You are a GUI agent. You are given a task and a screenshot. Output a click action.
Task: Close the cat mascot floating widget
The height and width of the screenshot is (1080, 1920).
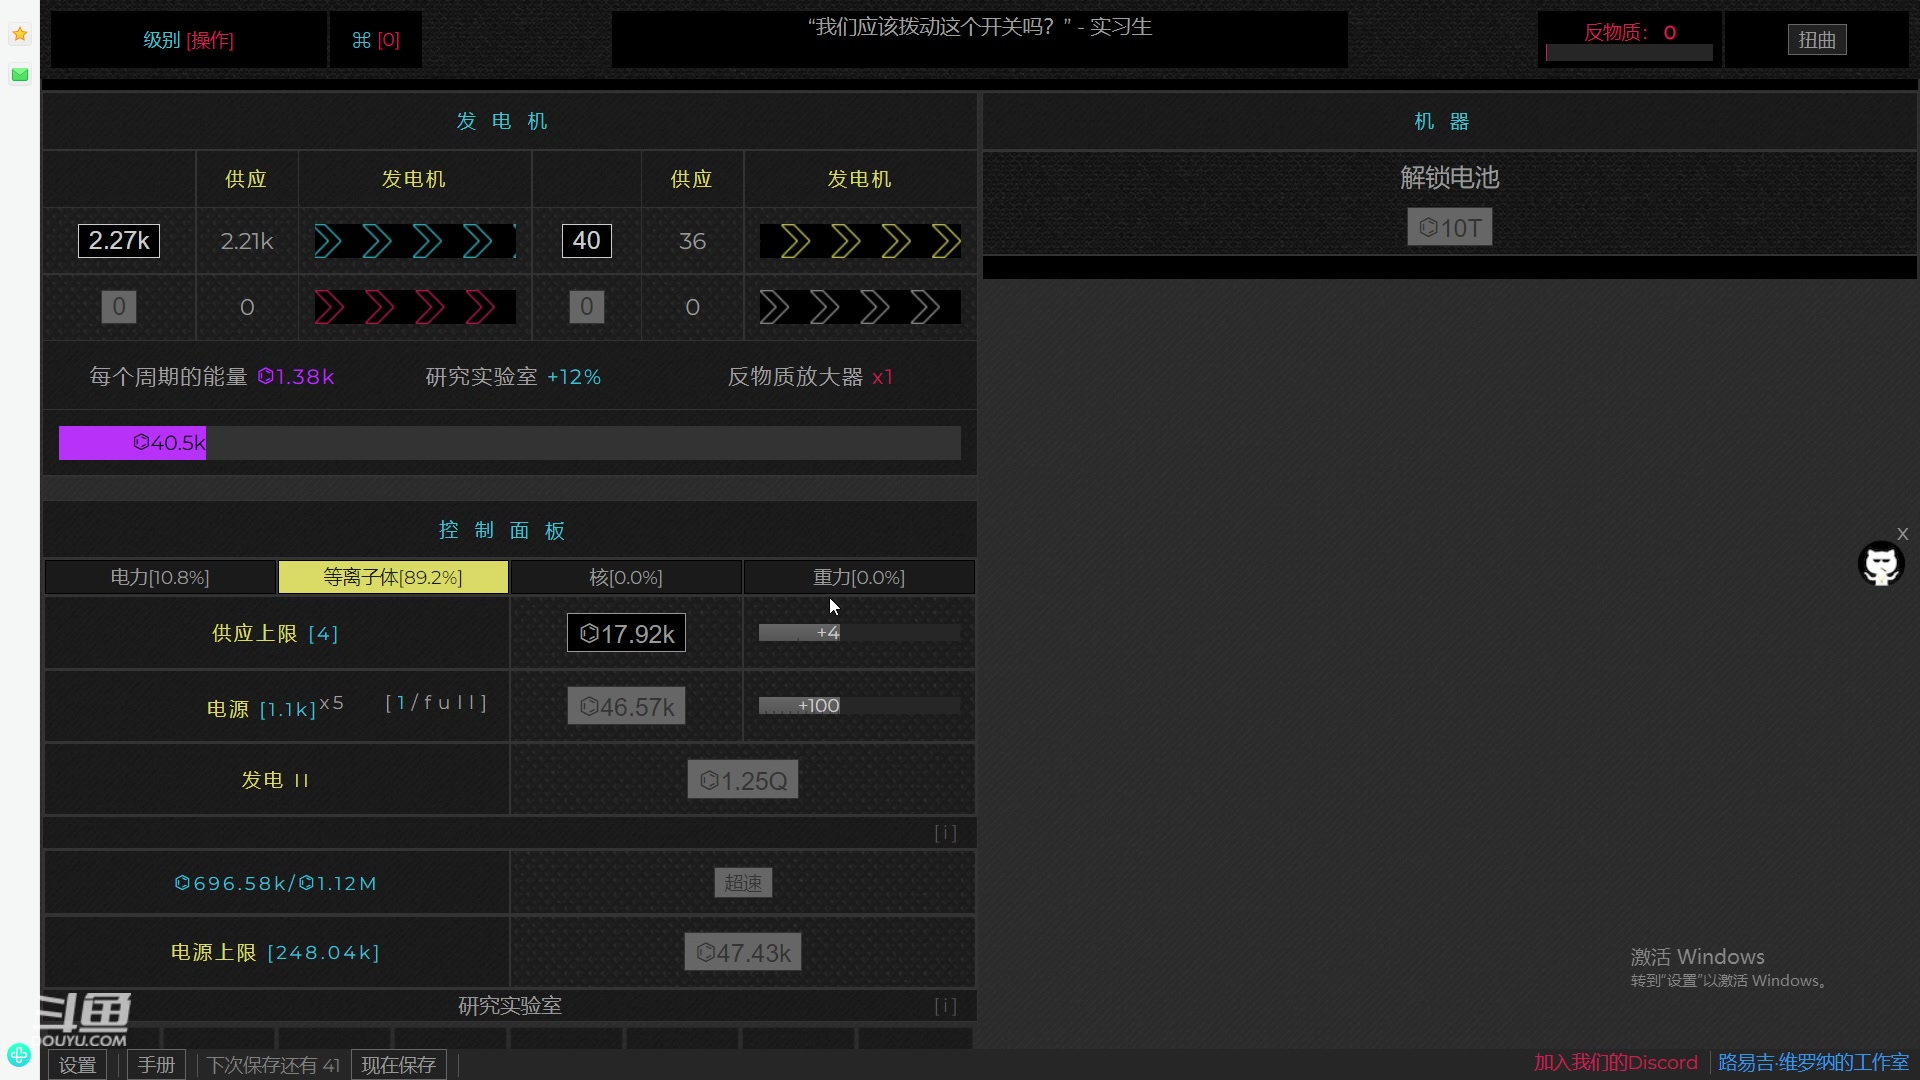tap(1903, 534)
